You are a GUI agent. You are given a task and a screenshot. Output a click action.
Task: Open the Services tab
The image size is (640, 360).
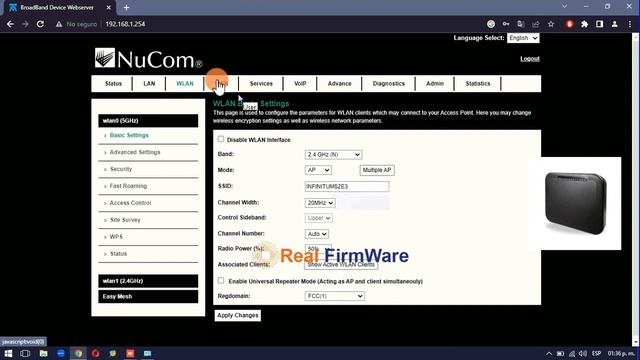[x=261, y=84]
